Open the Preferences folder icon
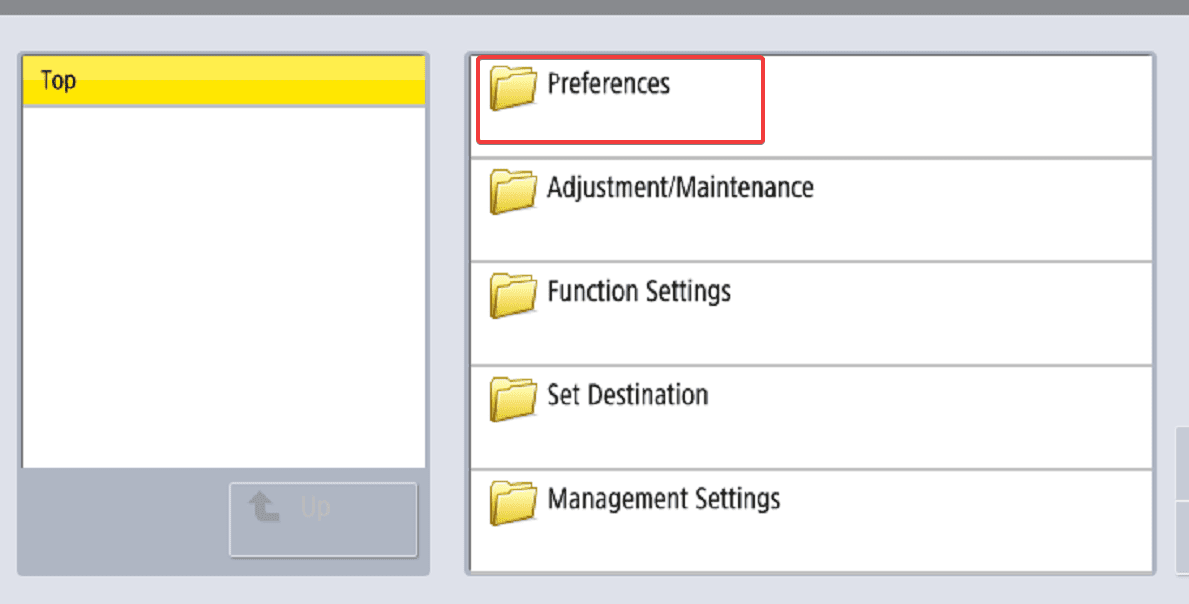Image resolution: width=1189 pixels, height=604 pixels. (513, 88)
